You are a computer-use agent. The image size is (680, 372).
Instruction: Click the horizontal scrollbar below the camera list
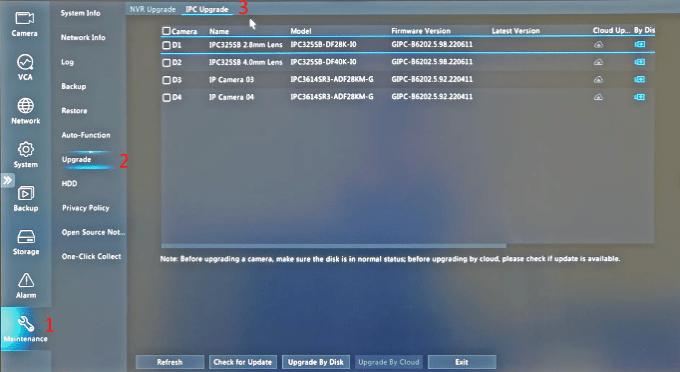pyautogui.click(x=333, y=246)
